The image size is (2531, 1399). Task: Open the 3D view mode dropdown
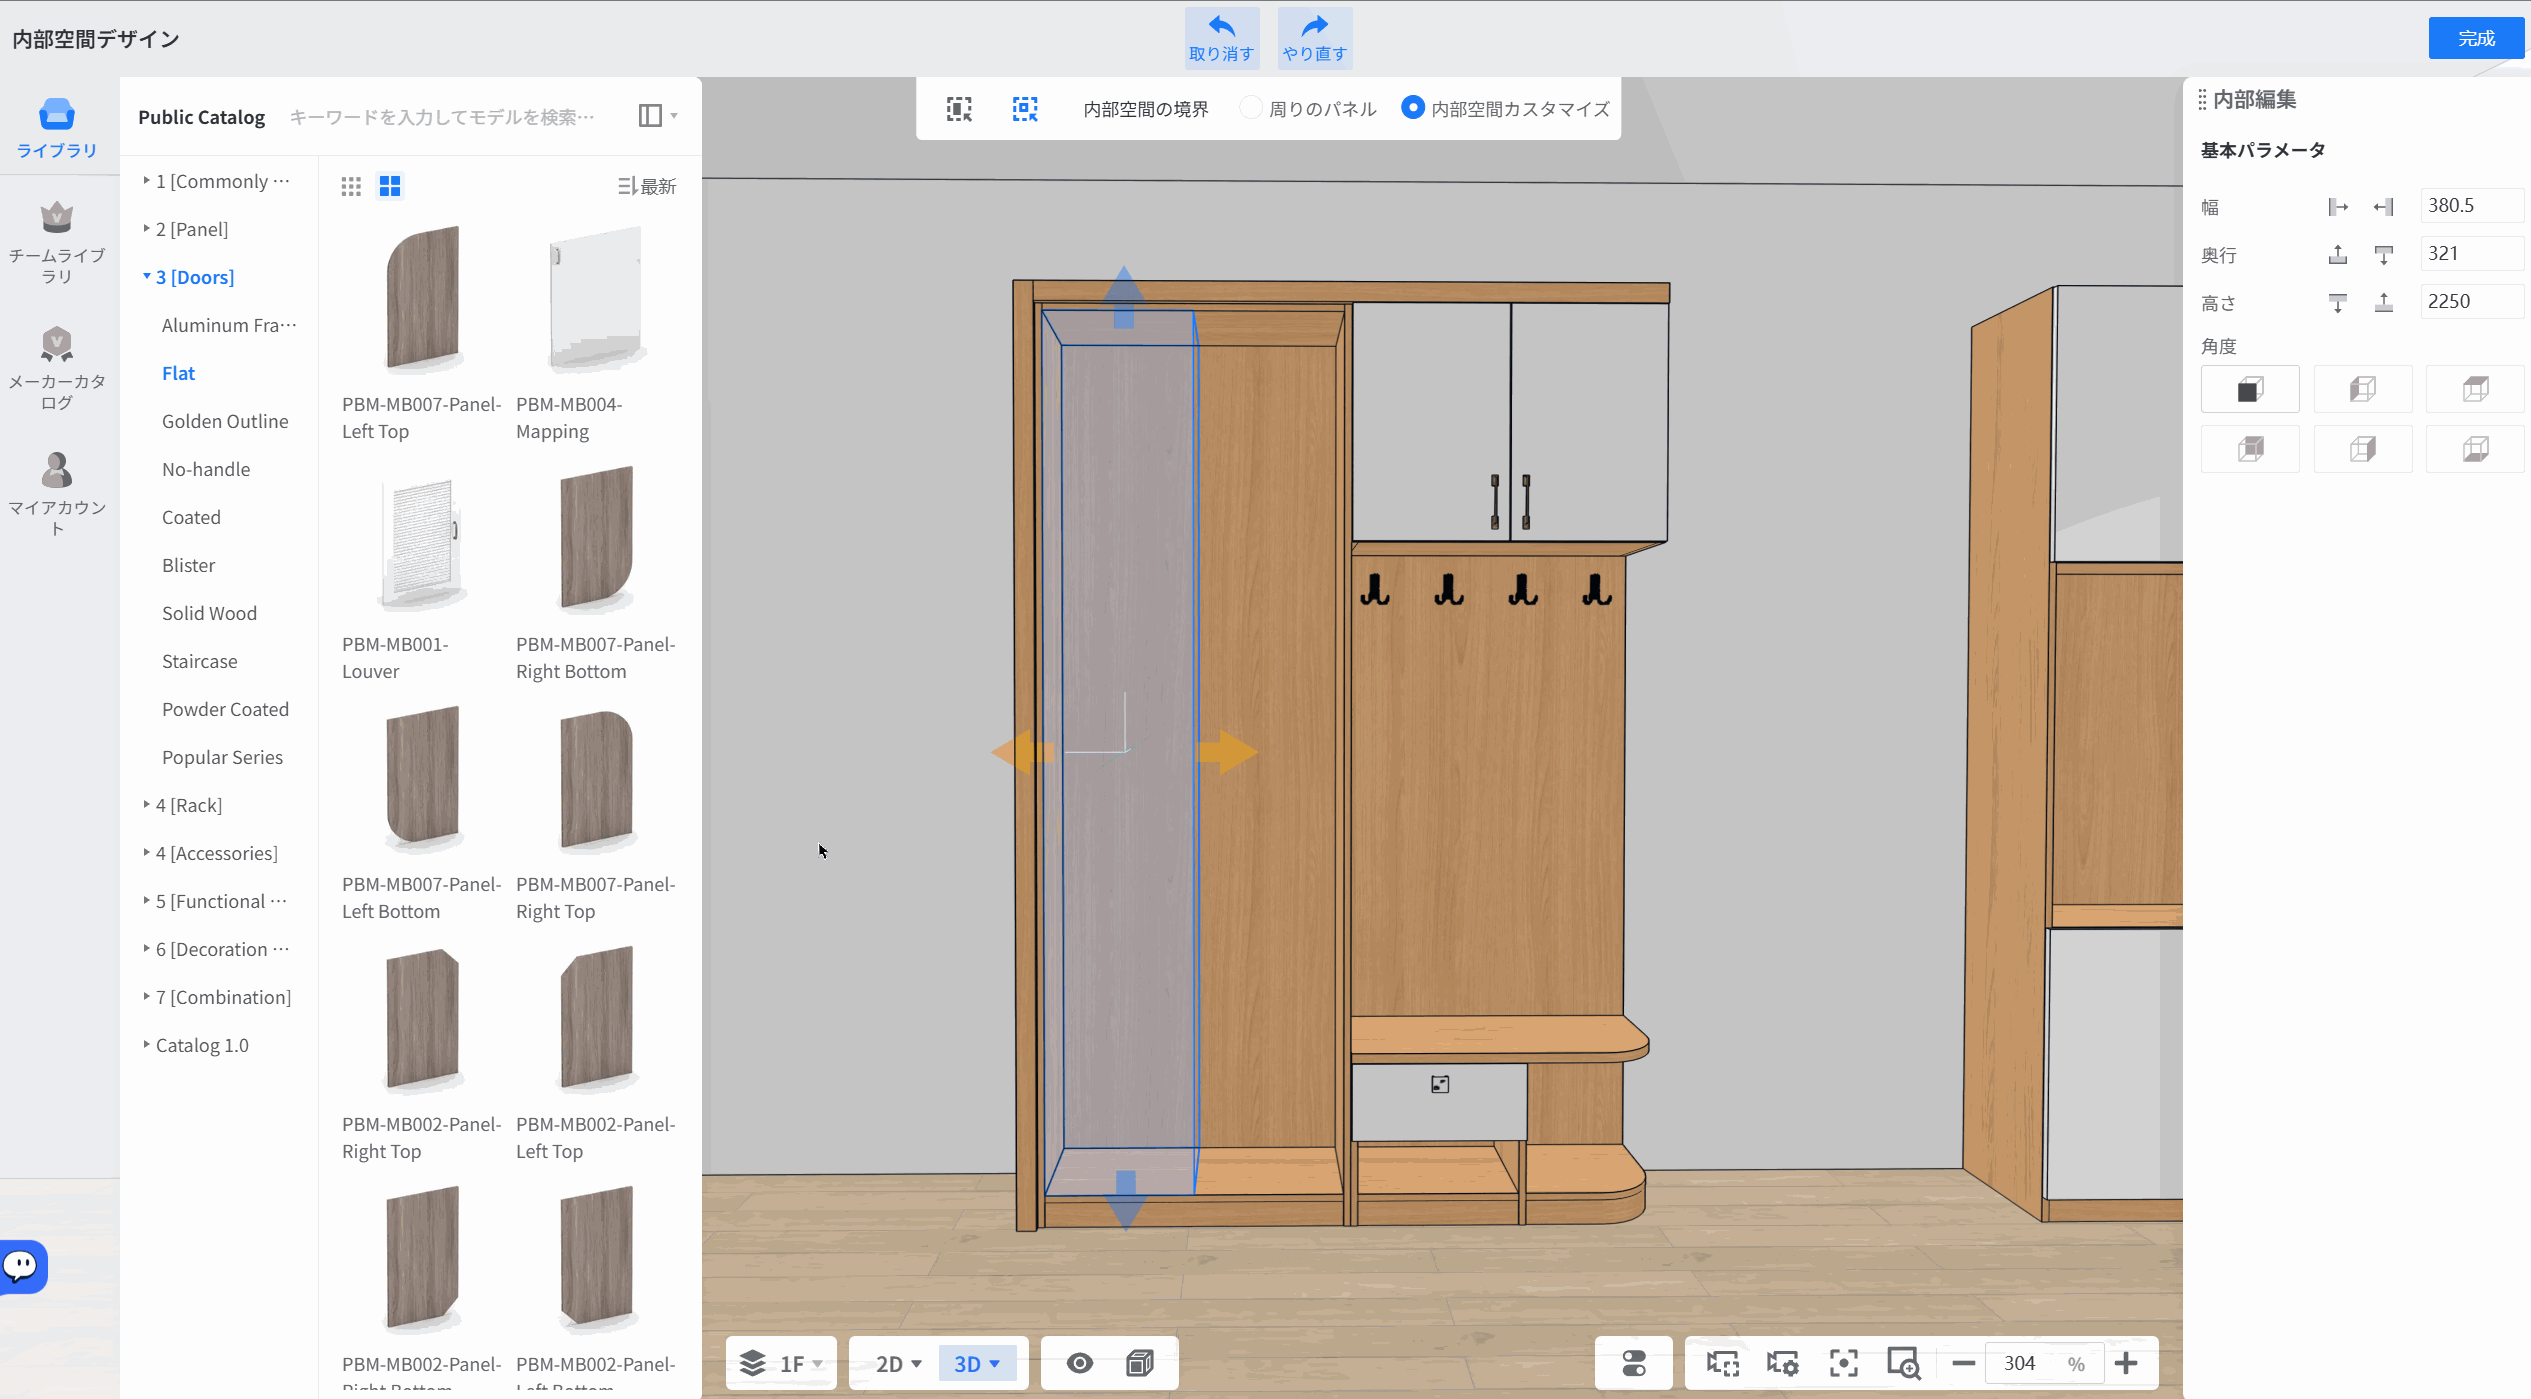click(x=977, y=1364)
